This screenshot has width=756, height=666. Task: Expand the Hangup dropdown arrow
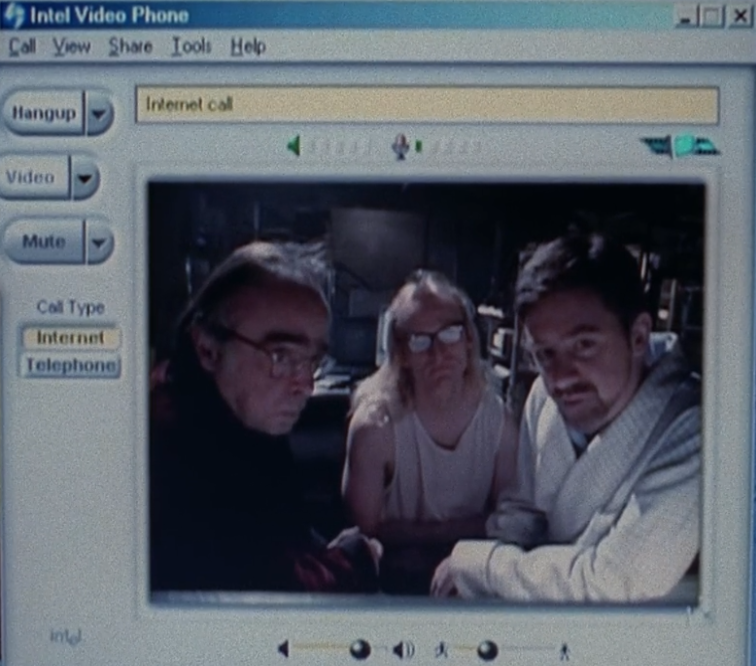pos(99,114)
